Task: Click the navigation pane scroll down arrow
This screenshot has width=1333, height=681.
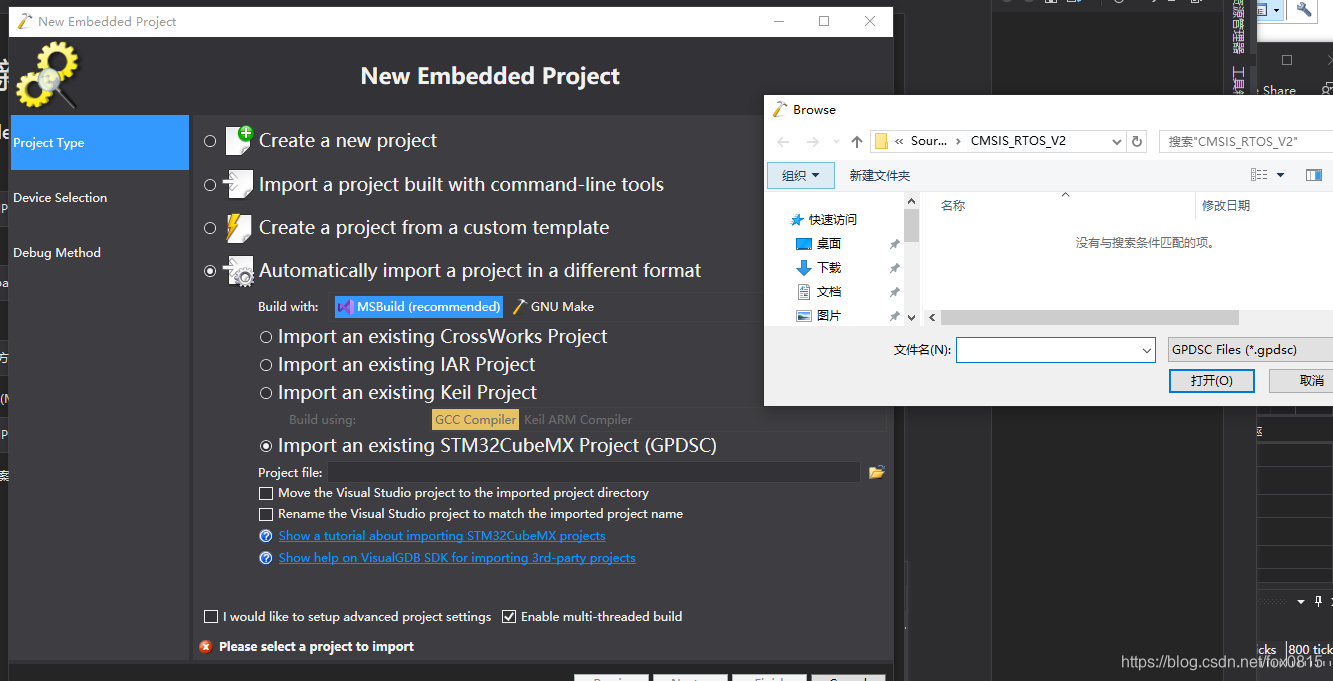Action: (911, 317)
